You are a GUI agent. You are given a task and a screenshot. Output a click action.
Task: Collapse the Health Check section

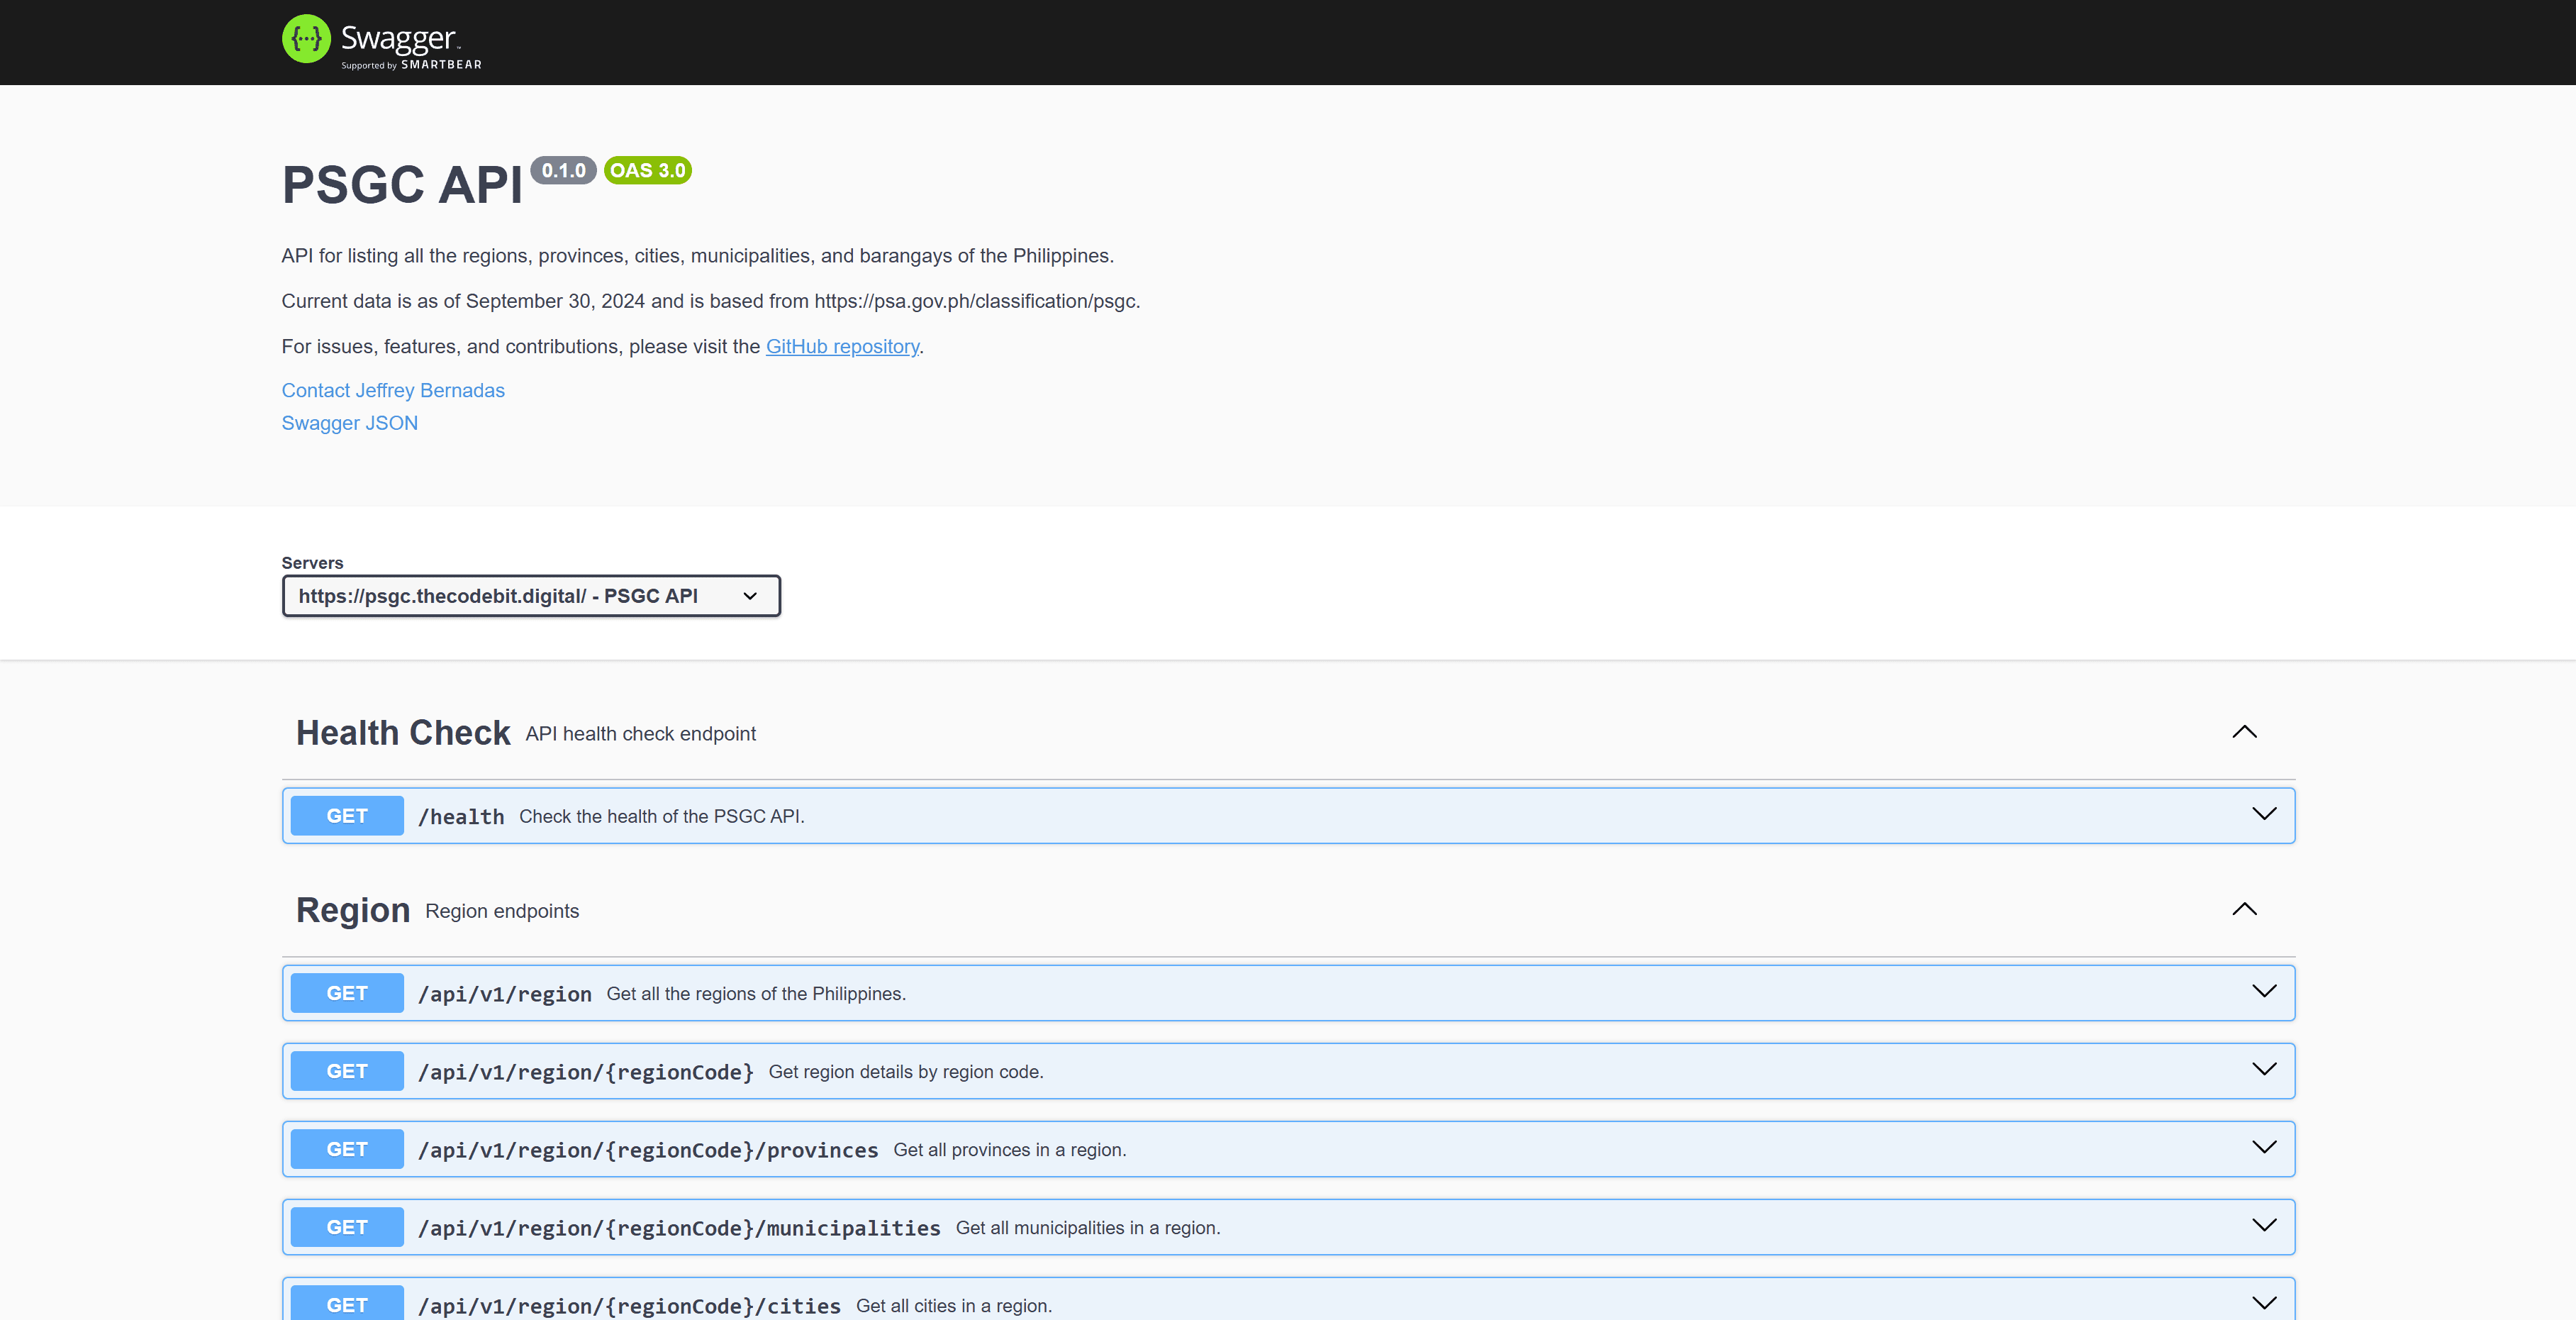[x=2245, y=732]
